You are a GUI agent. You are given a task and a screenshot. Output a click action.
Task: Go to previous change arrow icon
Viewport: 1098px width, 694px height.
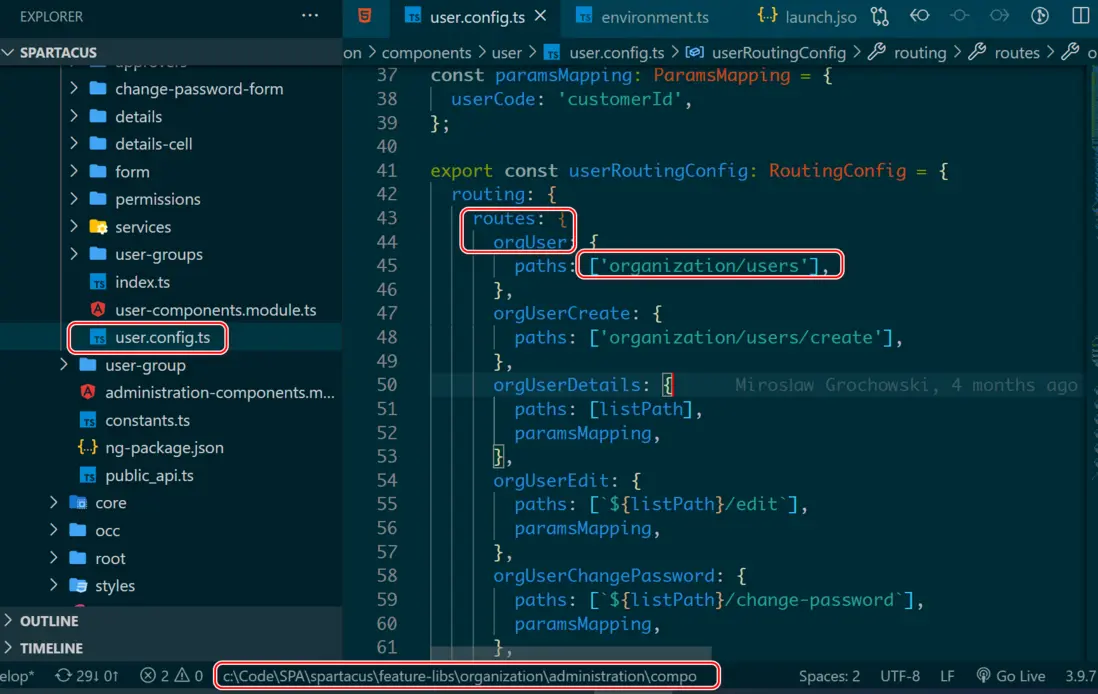(x=919, y=16)
